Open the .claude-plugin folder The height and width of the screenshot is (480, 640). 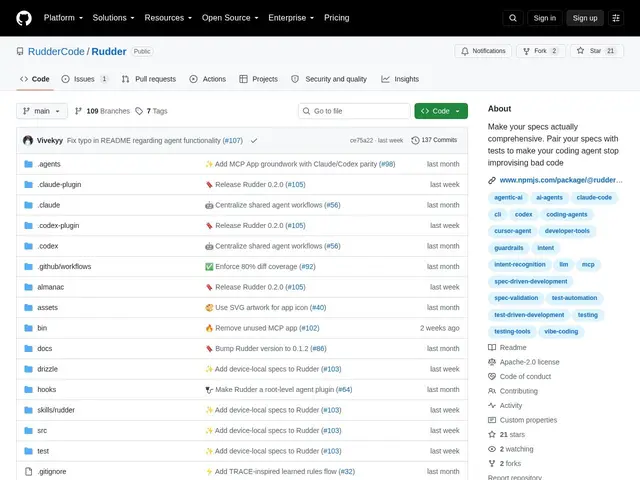click(59, 184)
